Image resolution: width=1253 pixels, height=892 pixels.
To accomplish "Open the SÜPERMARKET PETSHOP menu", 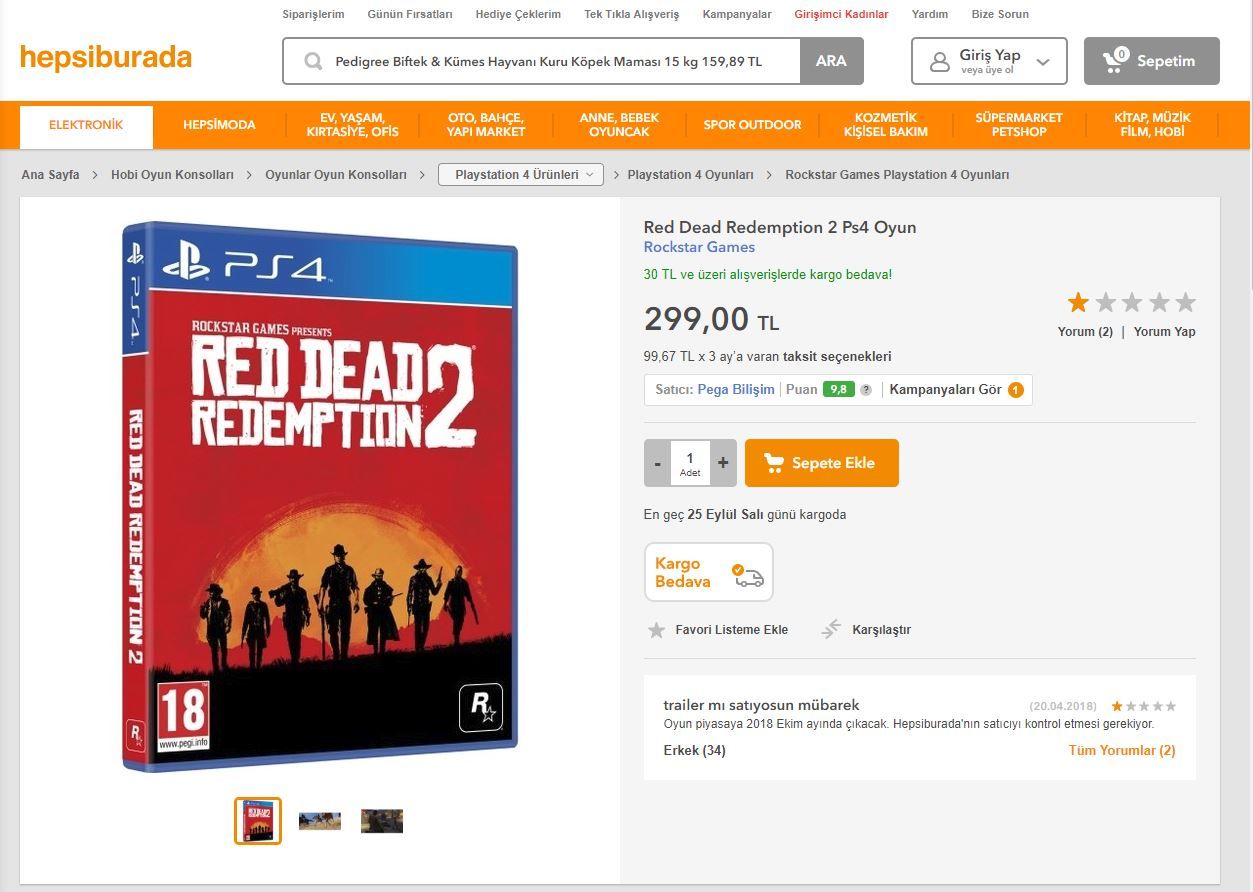I will coord(1019,126).
